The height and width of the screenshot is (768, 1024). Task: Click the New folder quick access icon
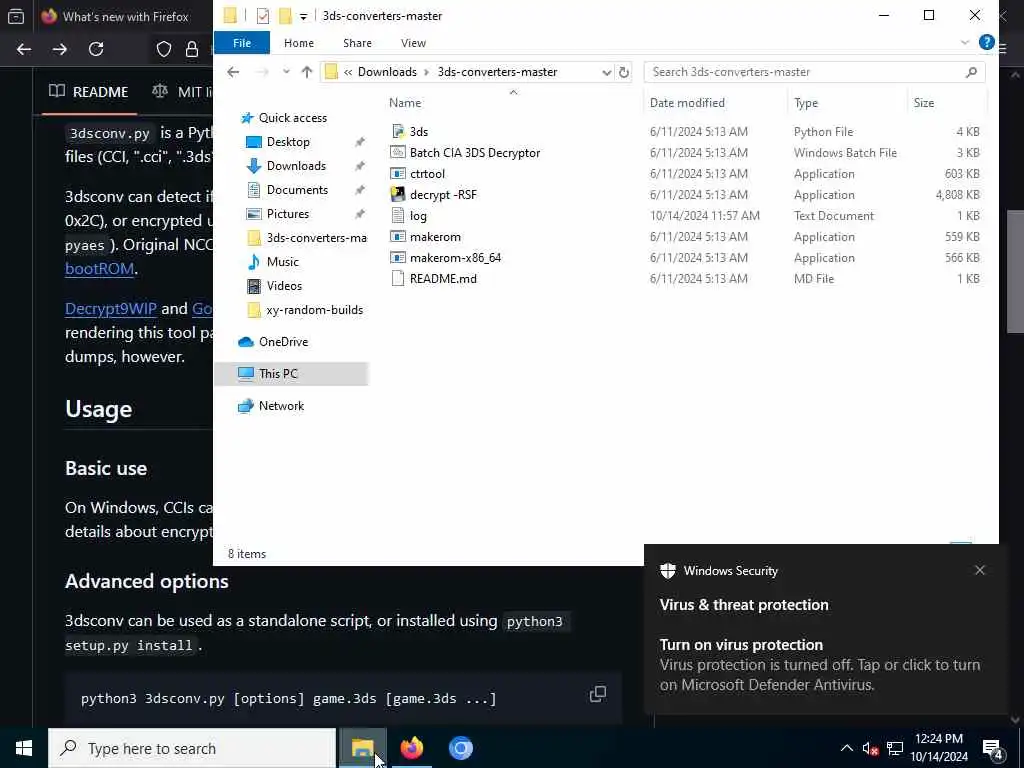point(285,16)
